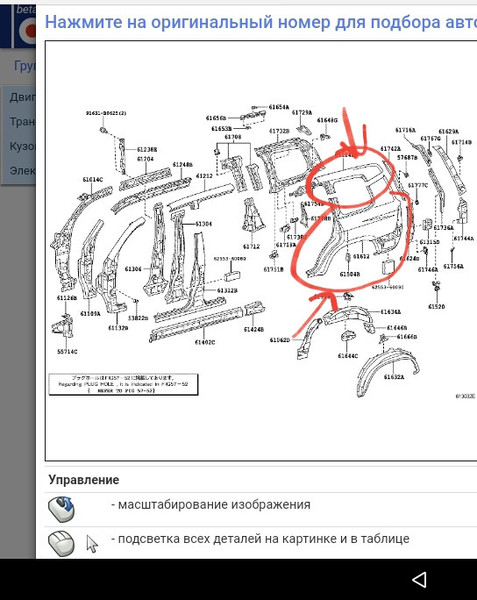Open the Двиг item in the left menu

[x=22, y=97]
